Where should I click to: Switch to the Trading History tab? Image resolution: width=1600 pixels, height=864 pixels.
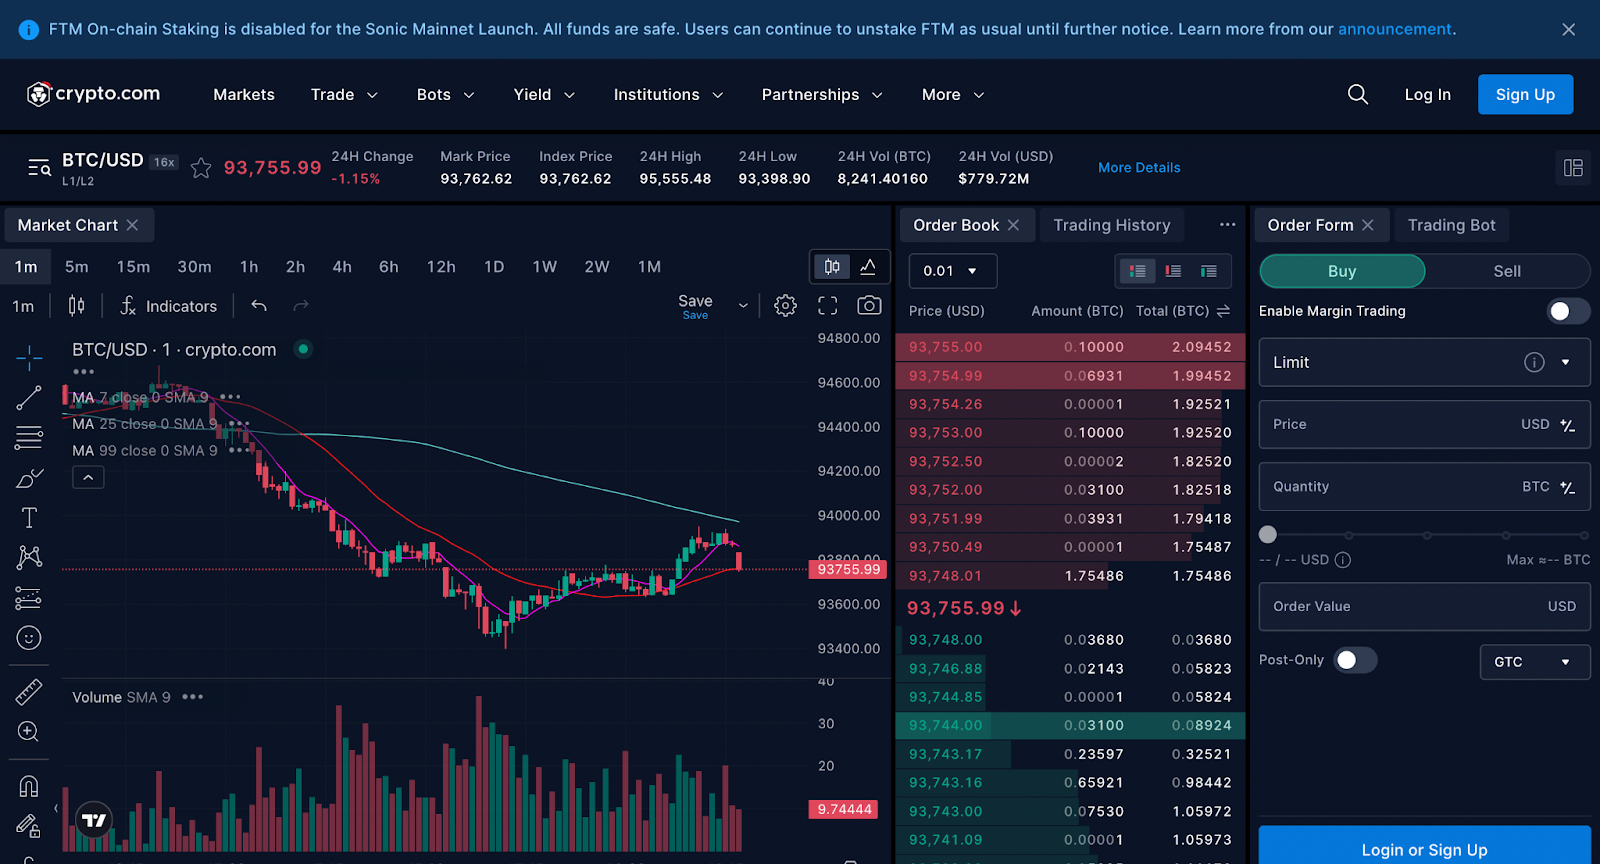[1111, 225]
